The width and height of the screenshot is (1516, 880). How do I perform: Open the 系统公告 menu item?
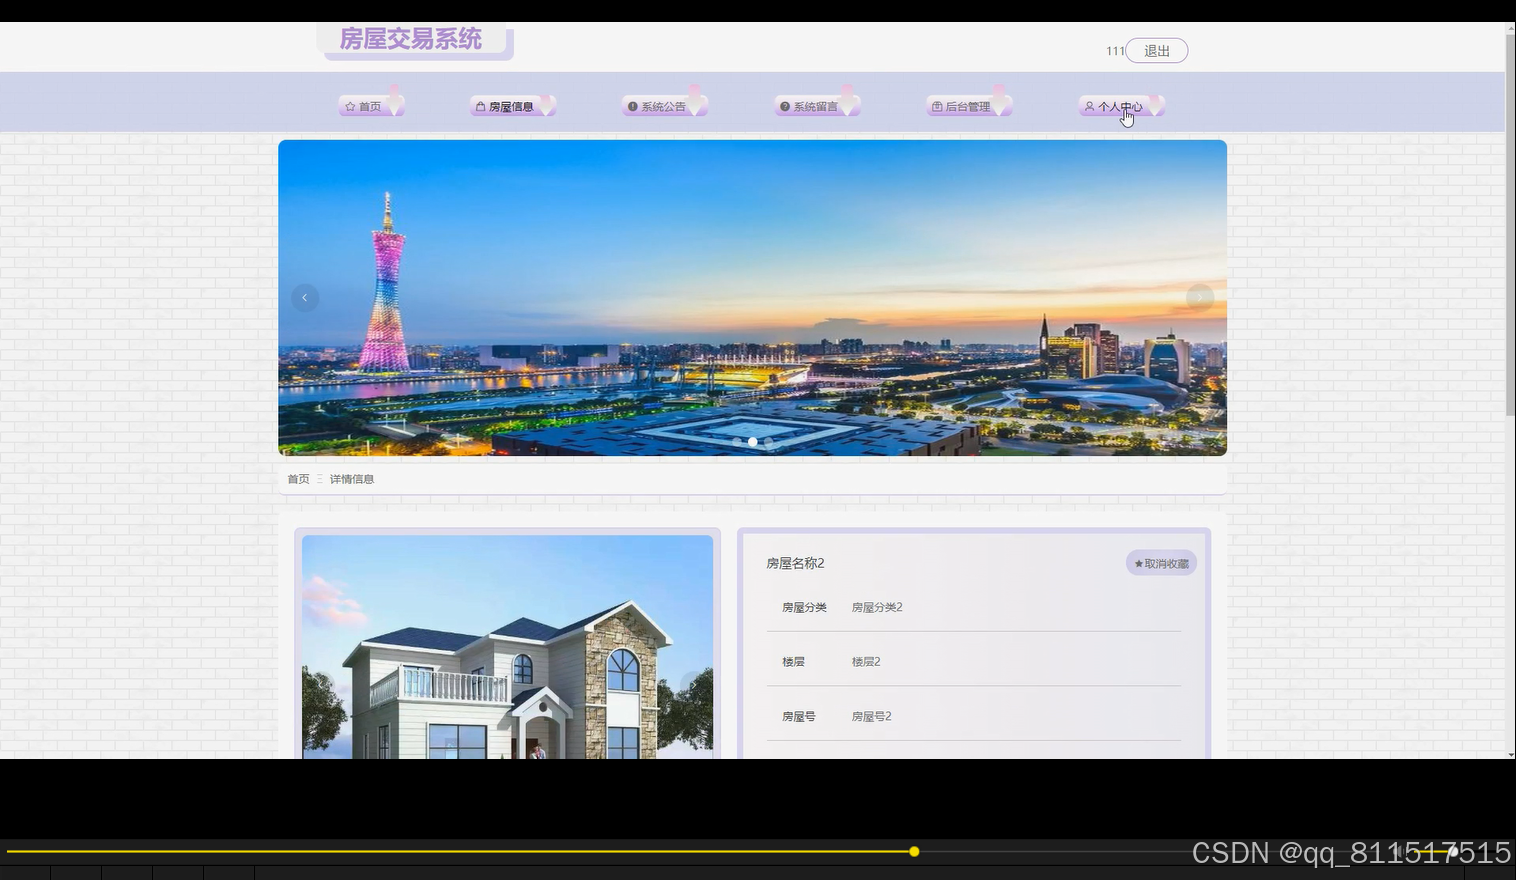pyautogui.click(x=663, y=105)
